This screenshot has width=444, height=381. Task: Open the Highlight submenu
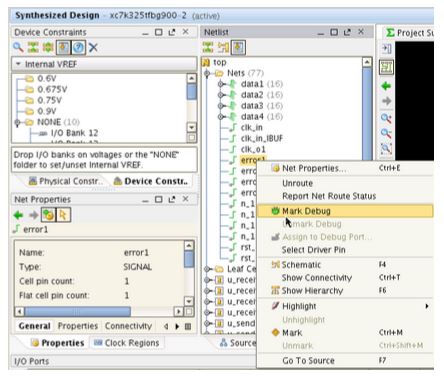[x=345, y=306]
